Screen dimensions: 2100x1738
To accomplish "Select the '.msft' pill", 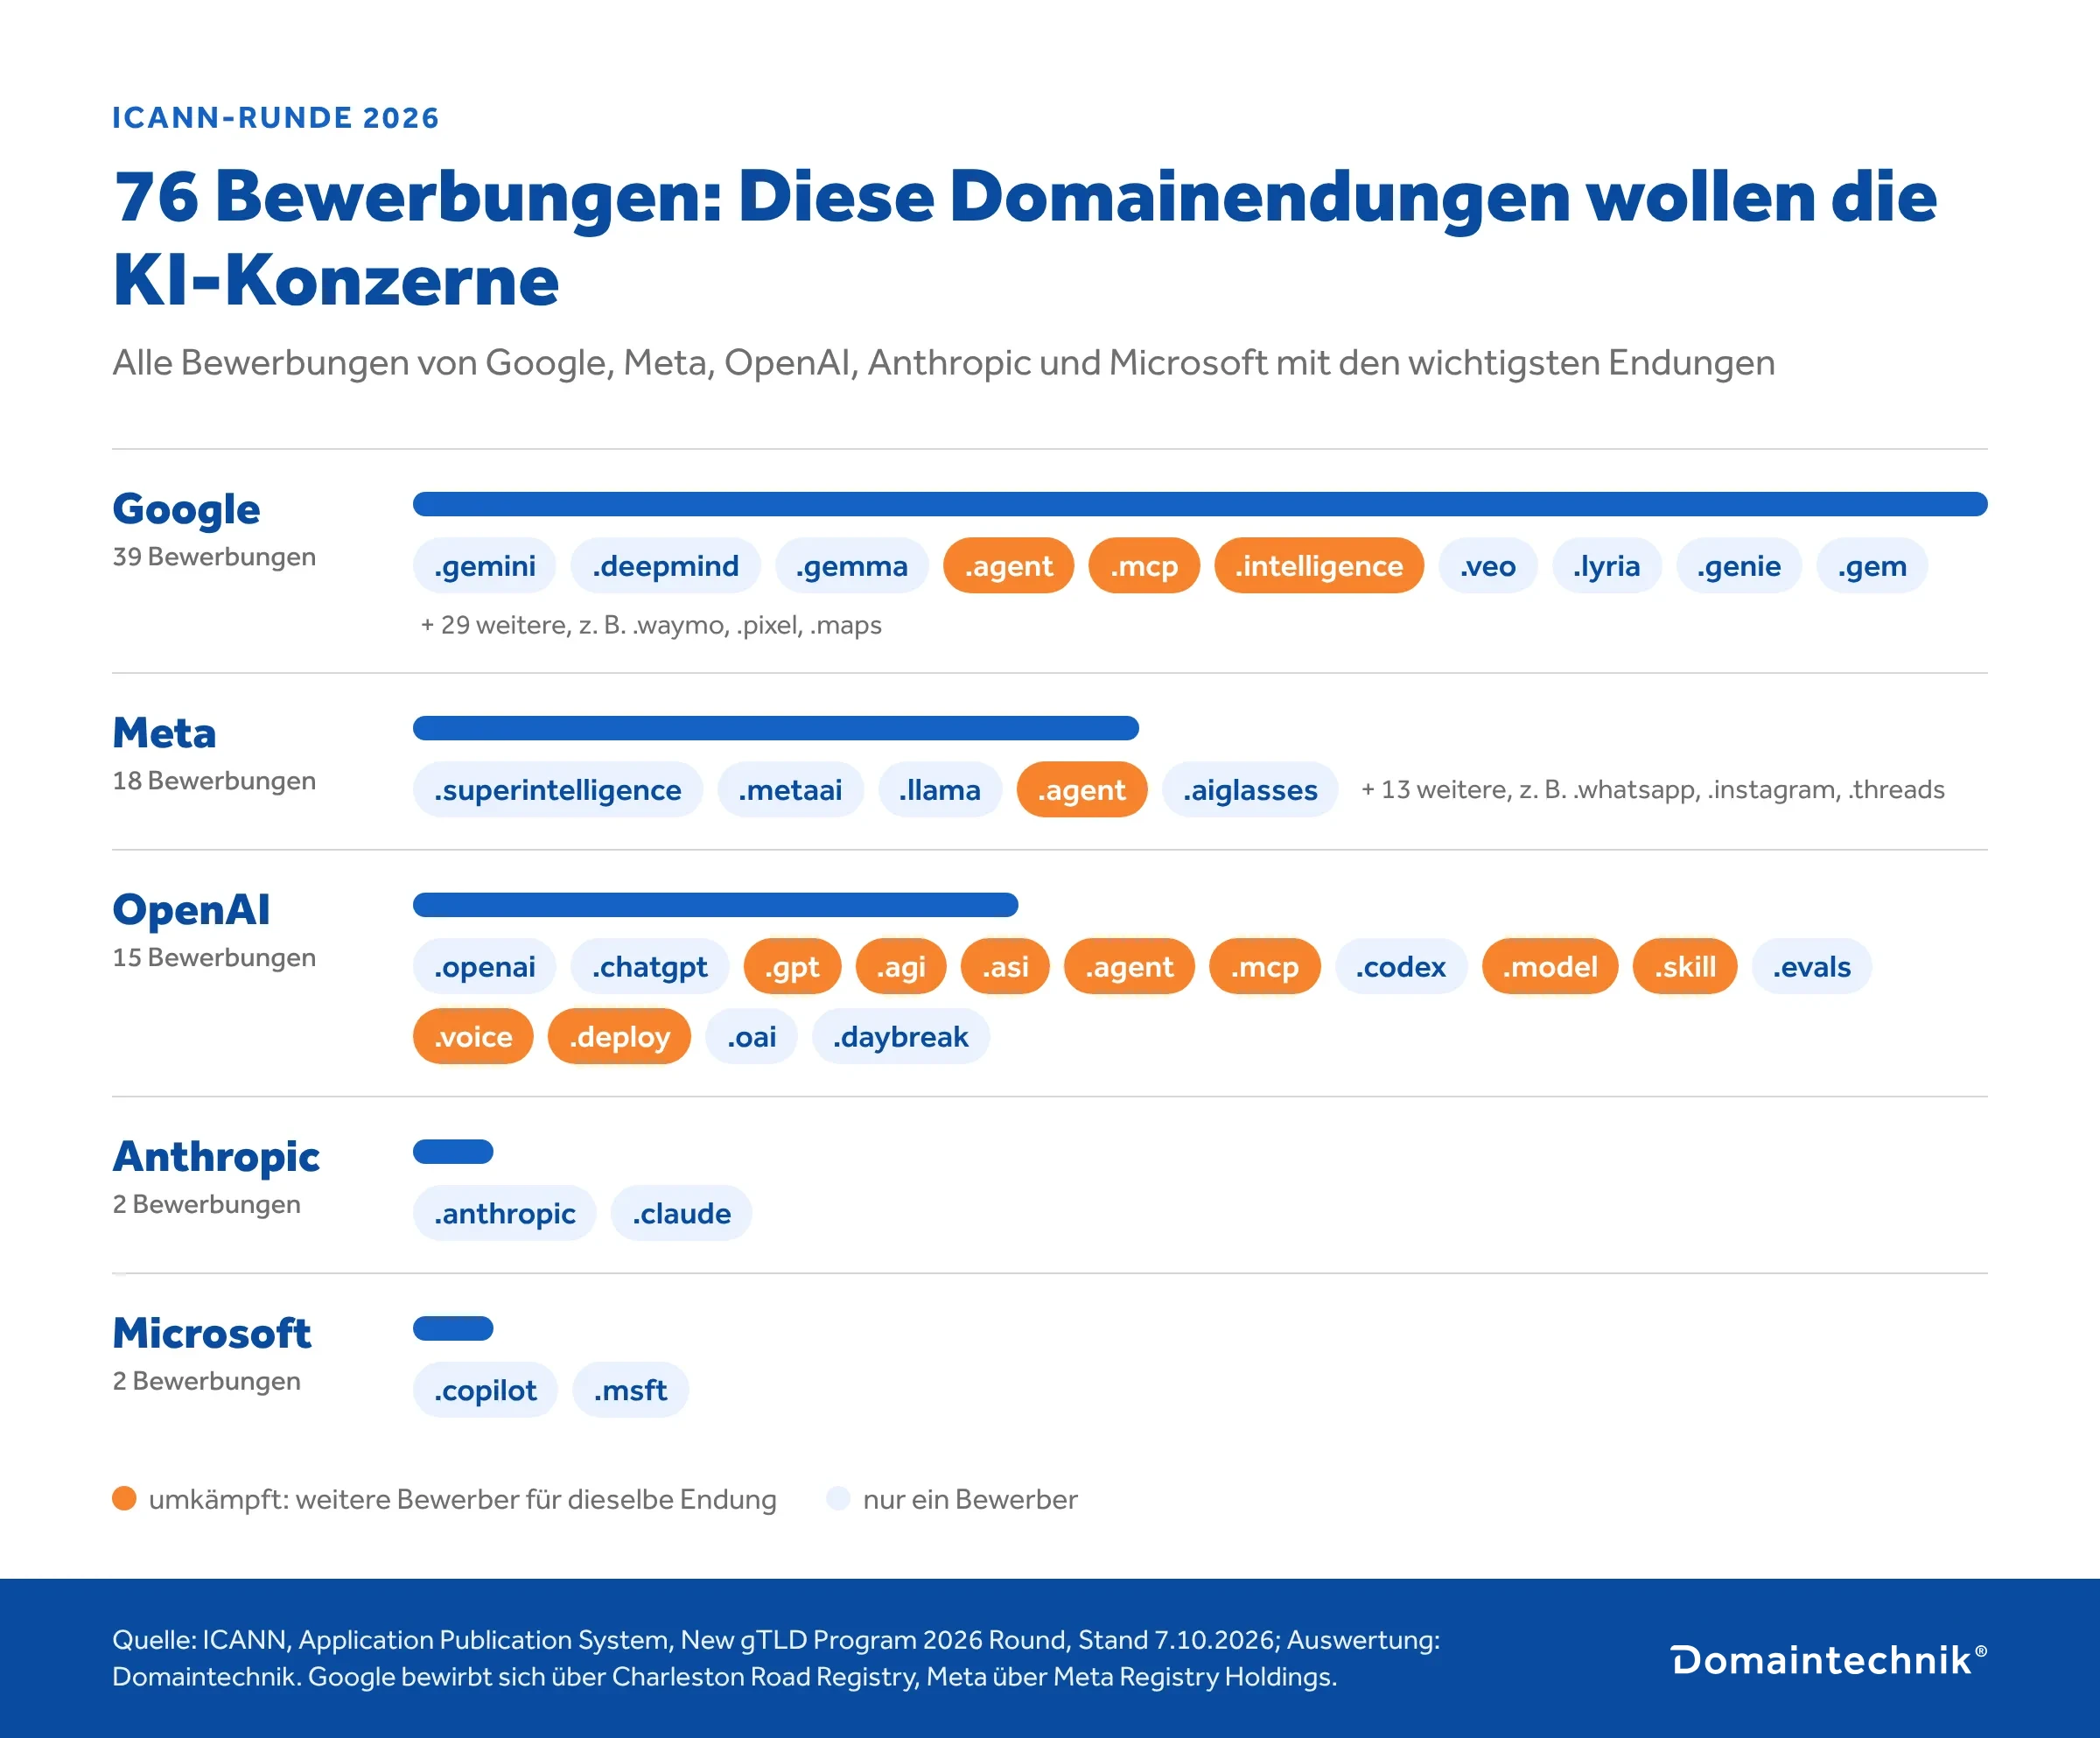I will point(631,1391).
